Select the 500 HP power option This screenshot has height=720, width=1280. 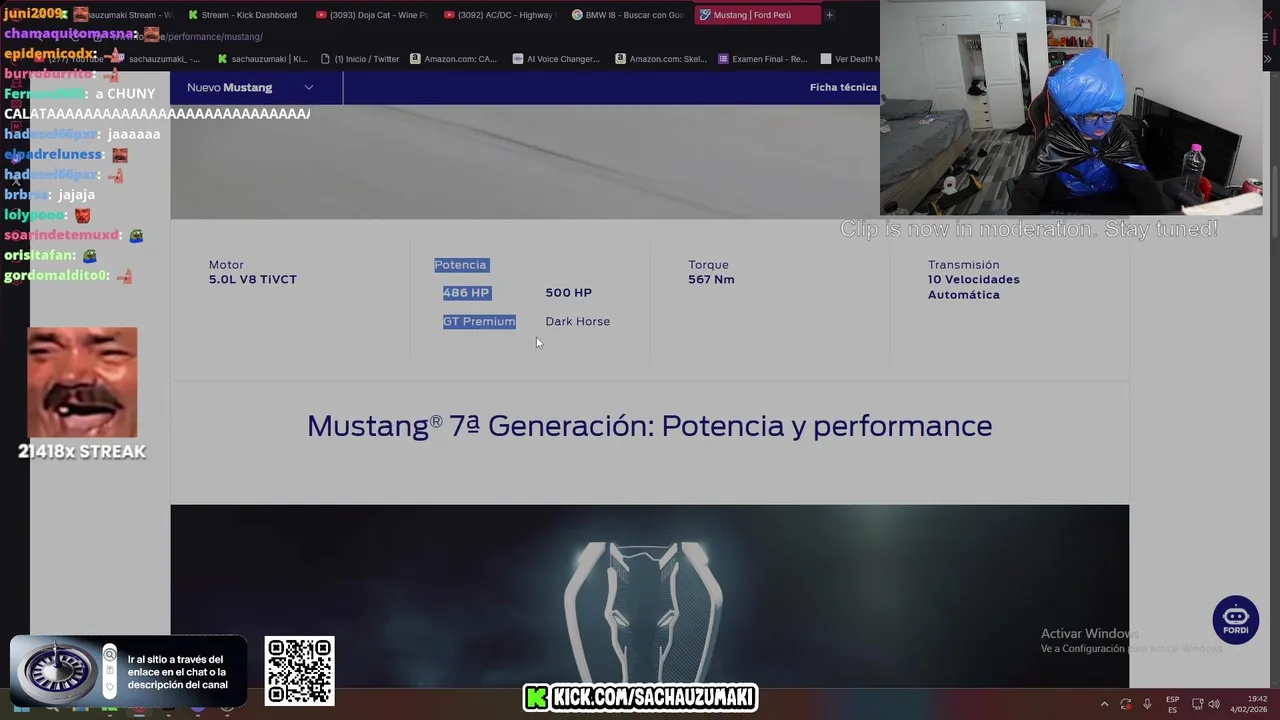click(568, 293)
